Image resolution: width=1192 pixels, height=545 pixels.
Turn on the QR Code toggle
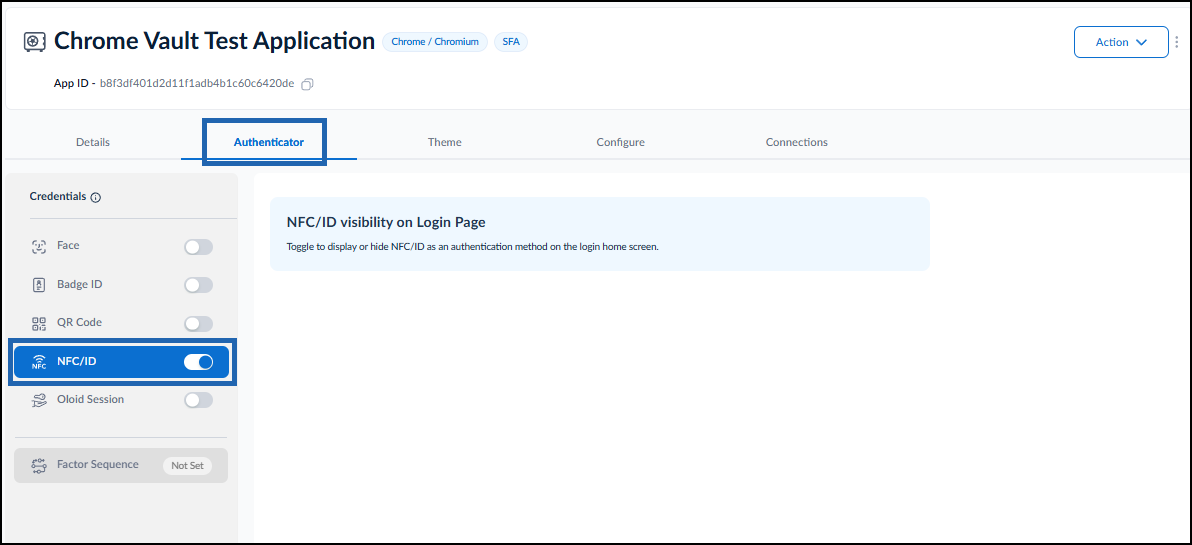(x=198, y=324)
